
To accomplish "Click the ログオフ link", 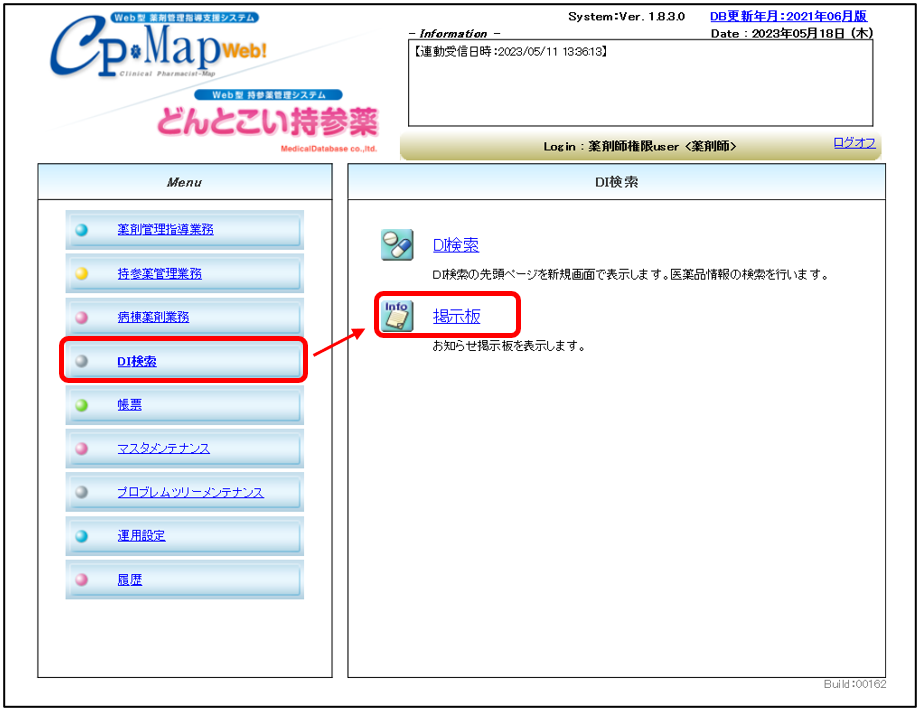I will 854,143.
